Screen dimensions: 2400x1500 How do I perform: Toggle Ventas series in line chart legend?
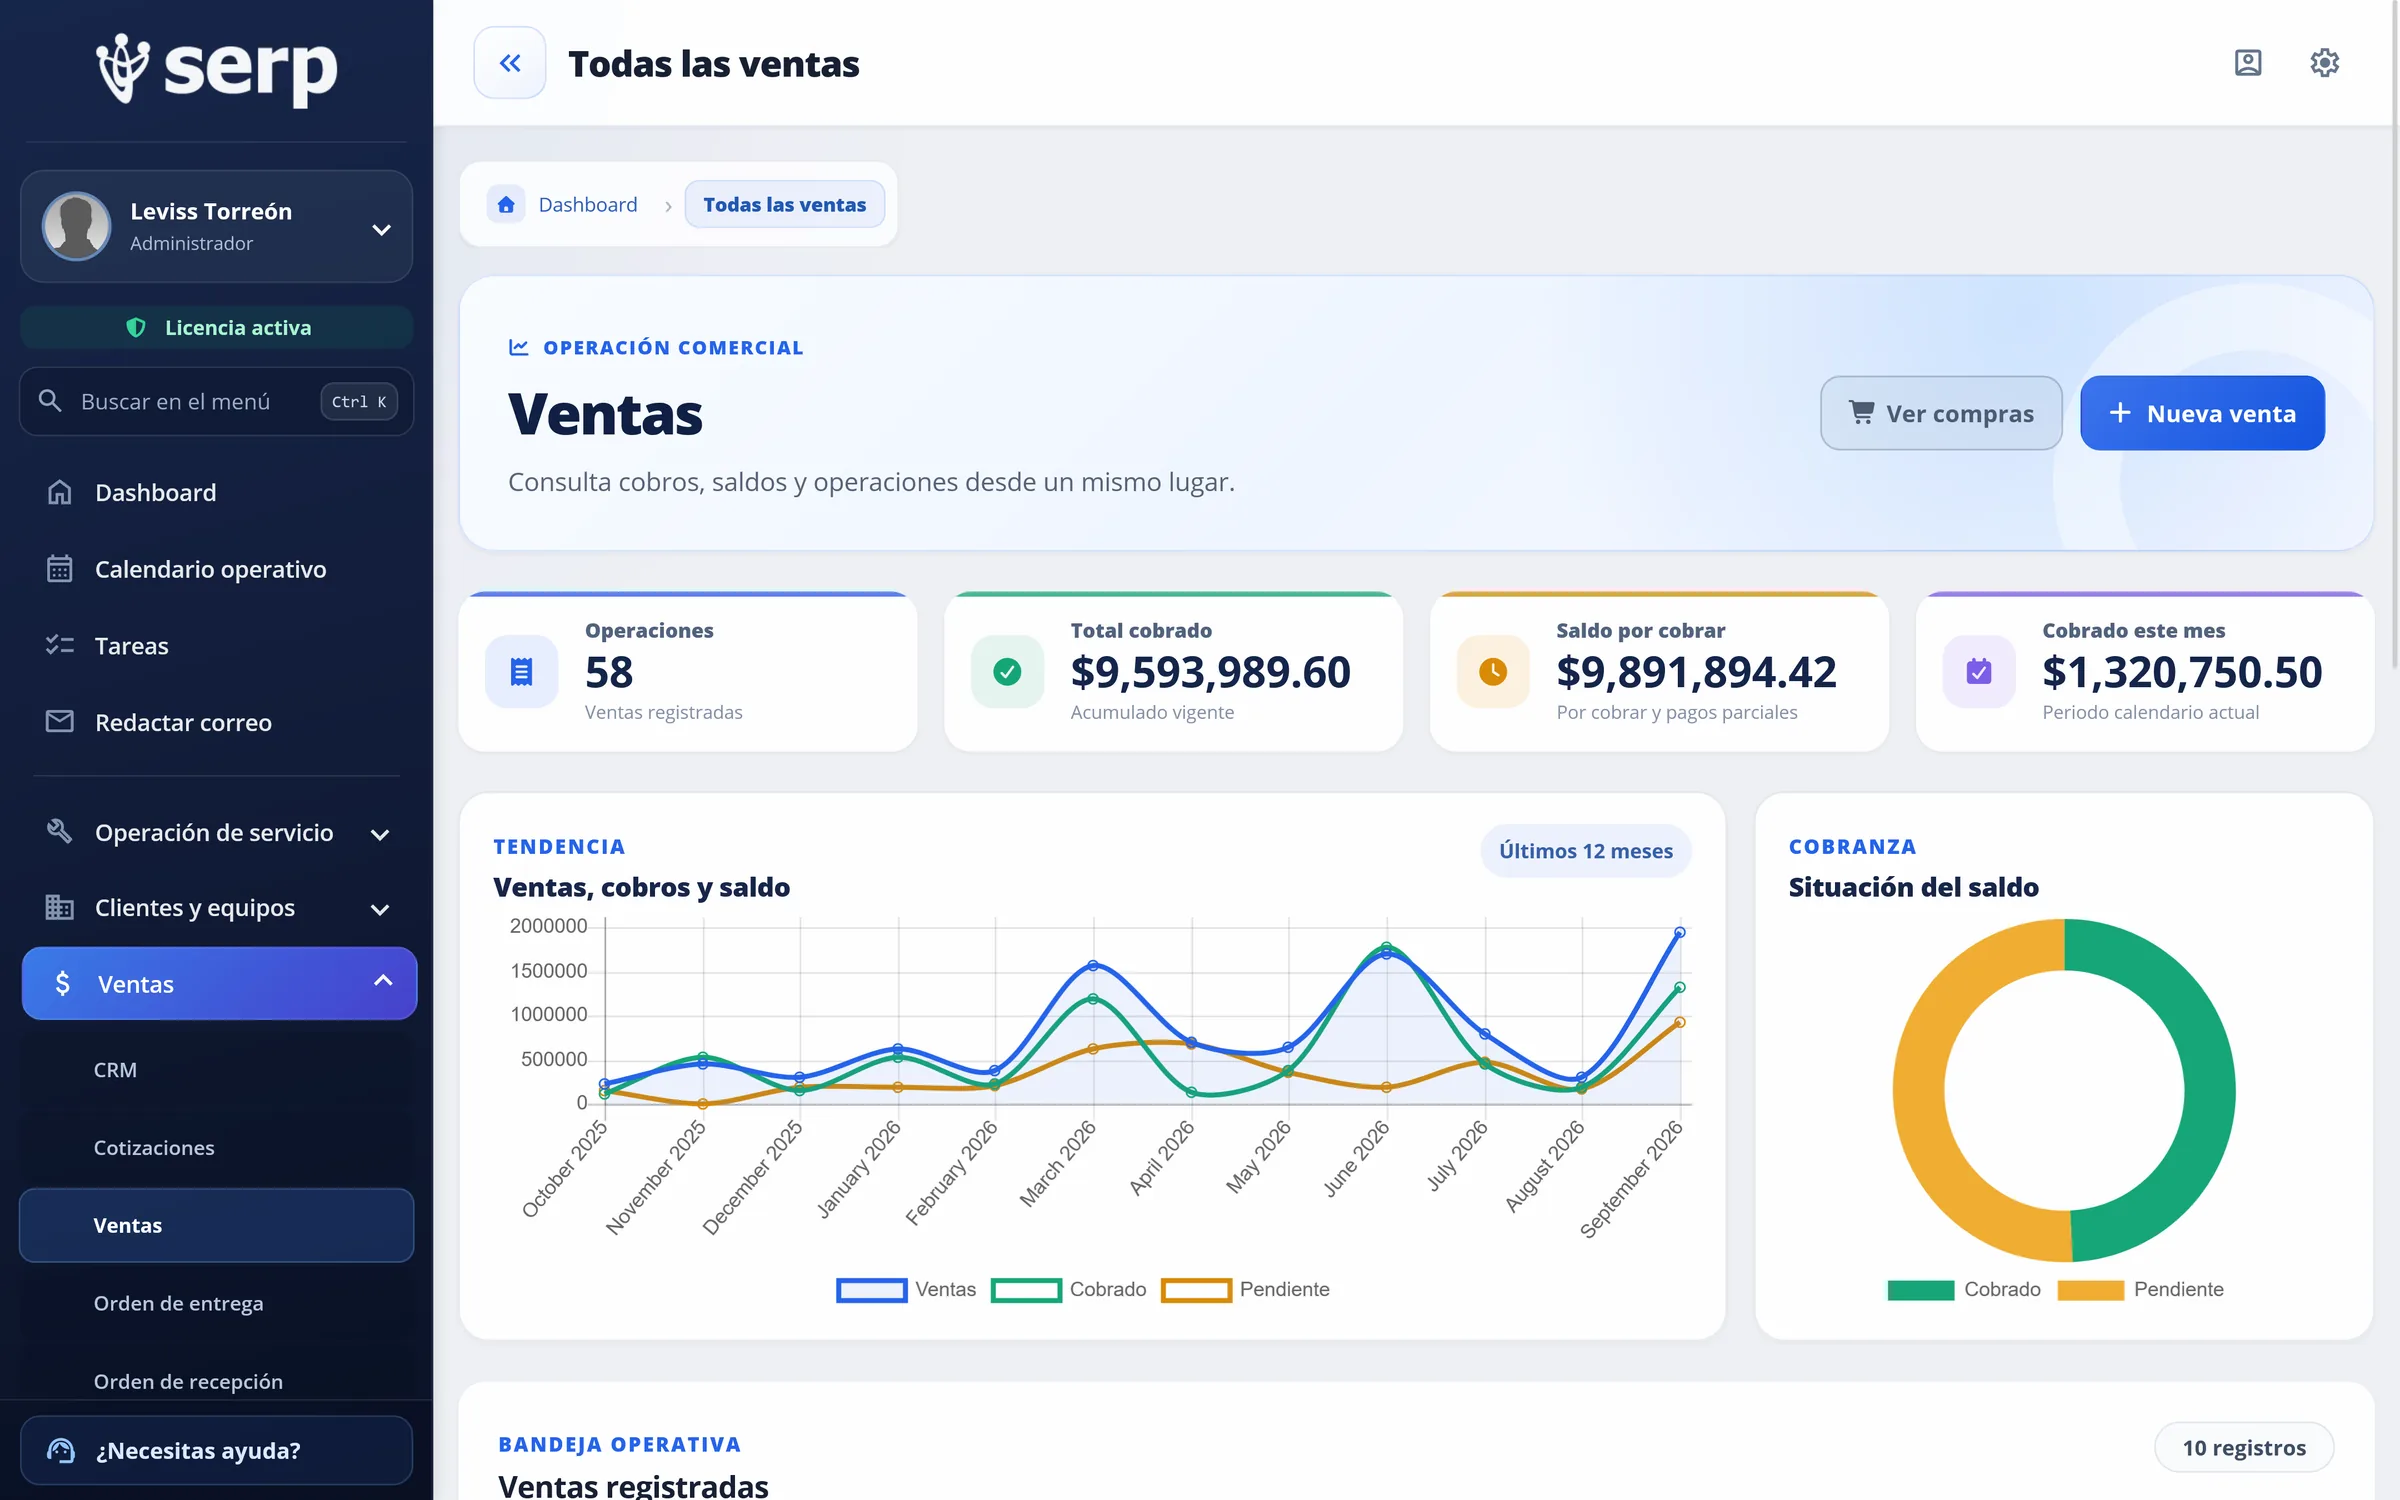[906, 1289]
